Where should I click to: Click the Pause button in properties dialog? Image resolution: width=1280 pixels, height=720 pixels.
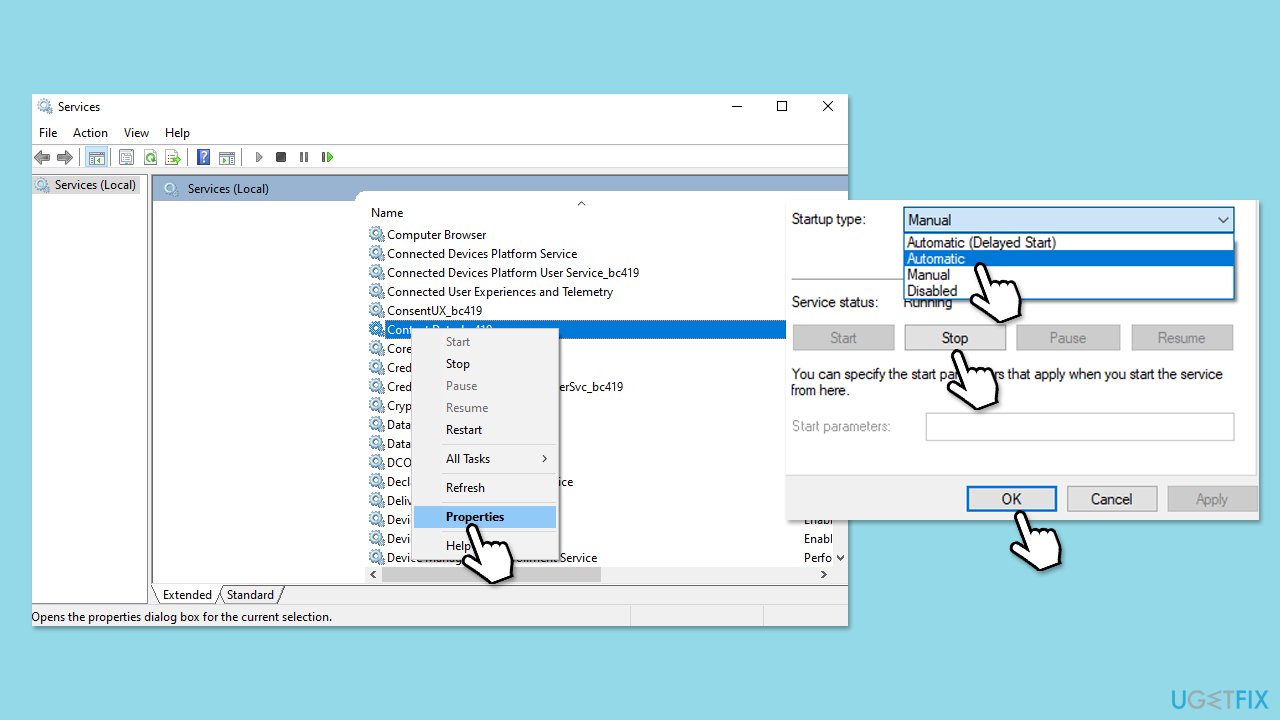[1068, 338]
